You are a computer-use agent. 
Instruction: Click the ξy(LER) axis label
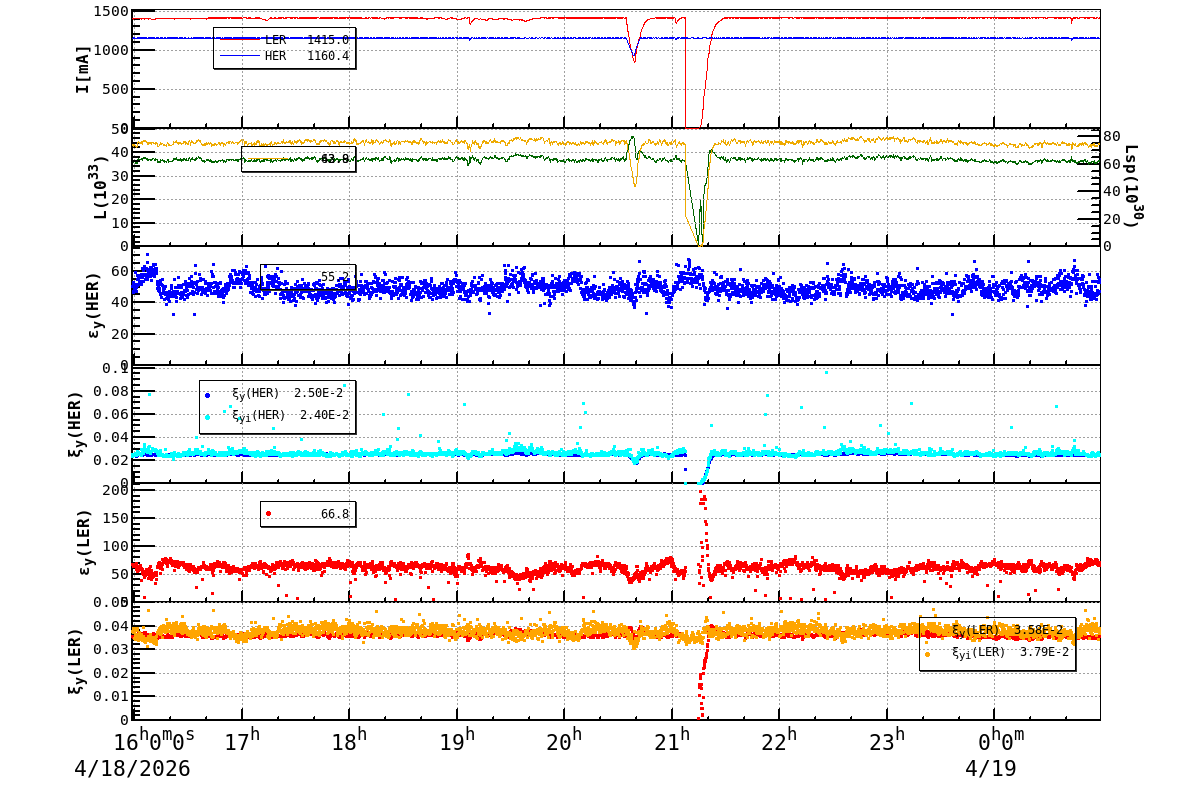(x=75, y=661)
